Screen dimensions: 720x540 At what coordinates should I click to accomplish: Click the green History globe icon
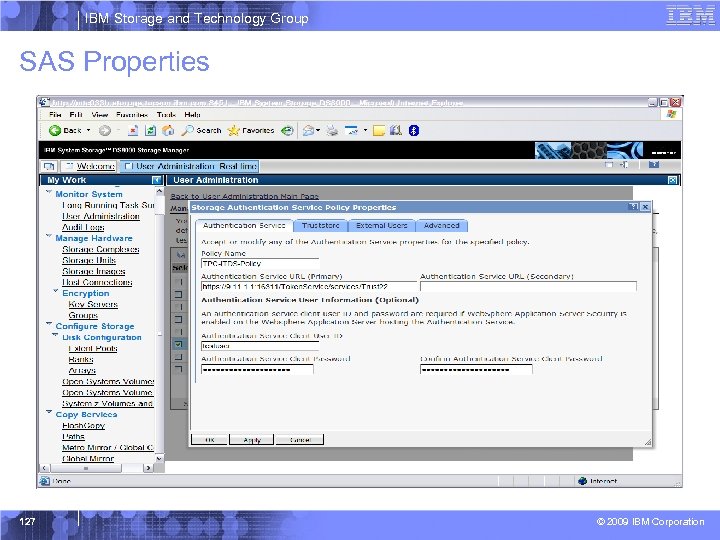(x=287, y=131)
